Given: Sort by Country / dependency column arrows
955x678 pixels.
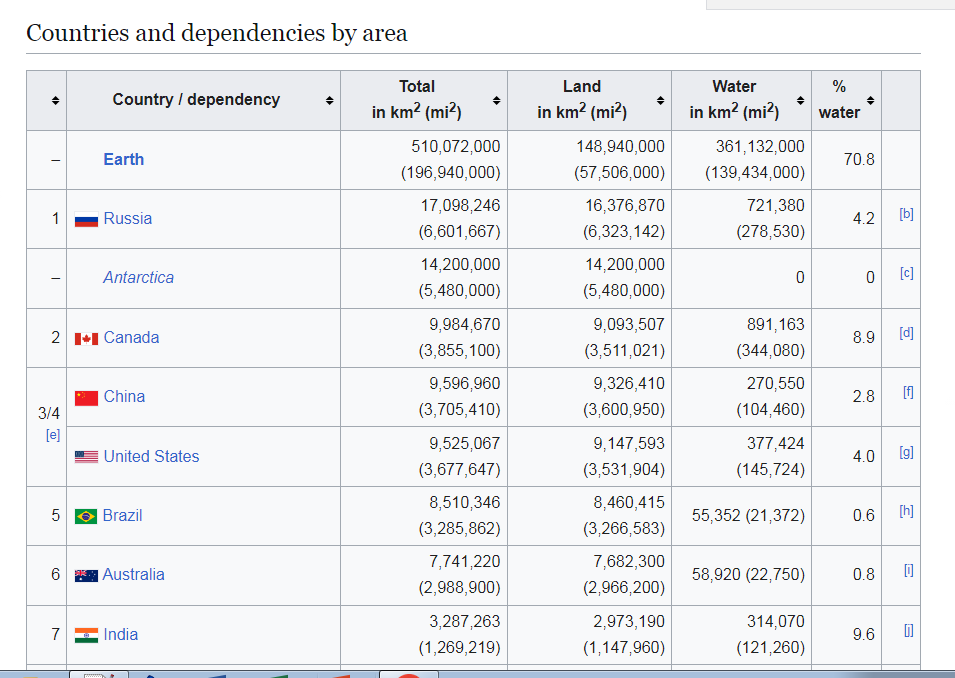Looking at the screenshot, I should 329,101.
